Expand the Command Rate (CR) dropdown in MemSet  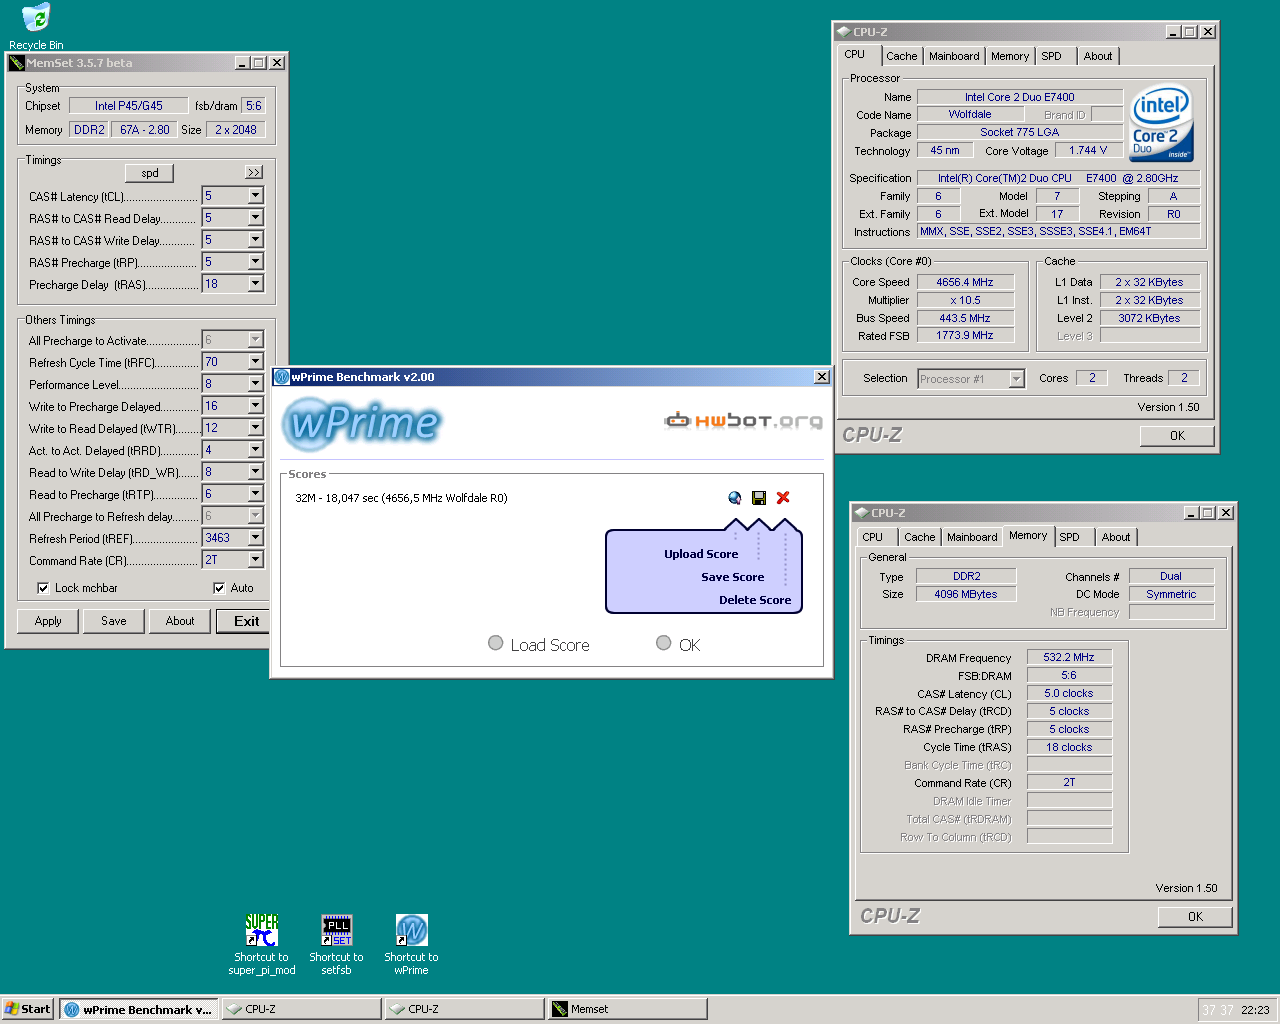(256, 560)
